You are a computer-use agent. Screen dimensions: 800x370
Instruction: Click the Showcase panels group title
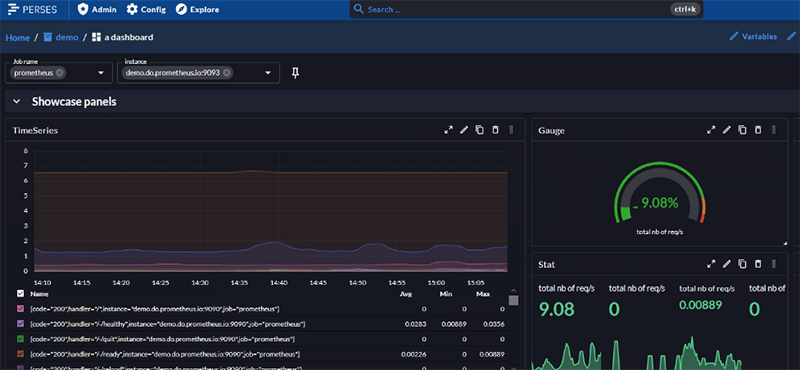coord(74,102)
